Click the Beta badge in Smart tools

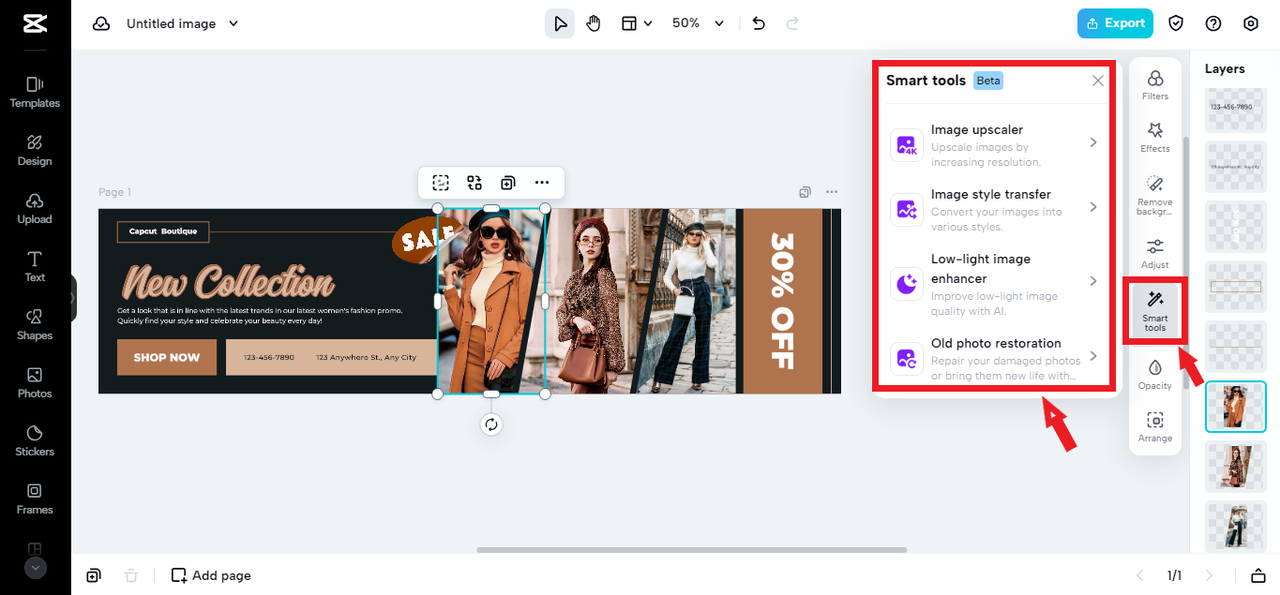988,81
